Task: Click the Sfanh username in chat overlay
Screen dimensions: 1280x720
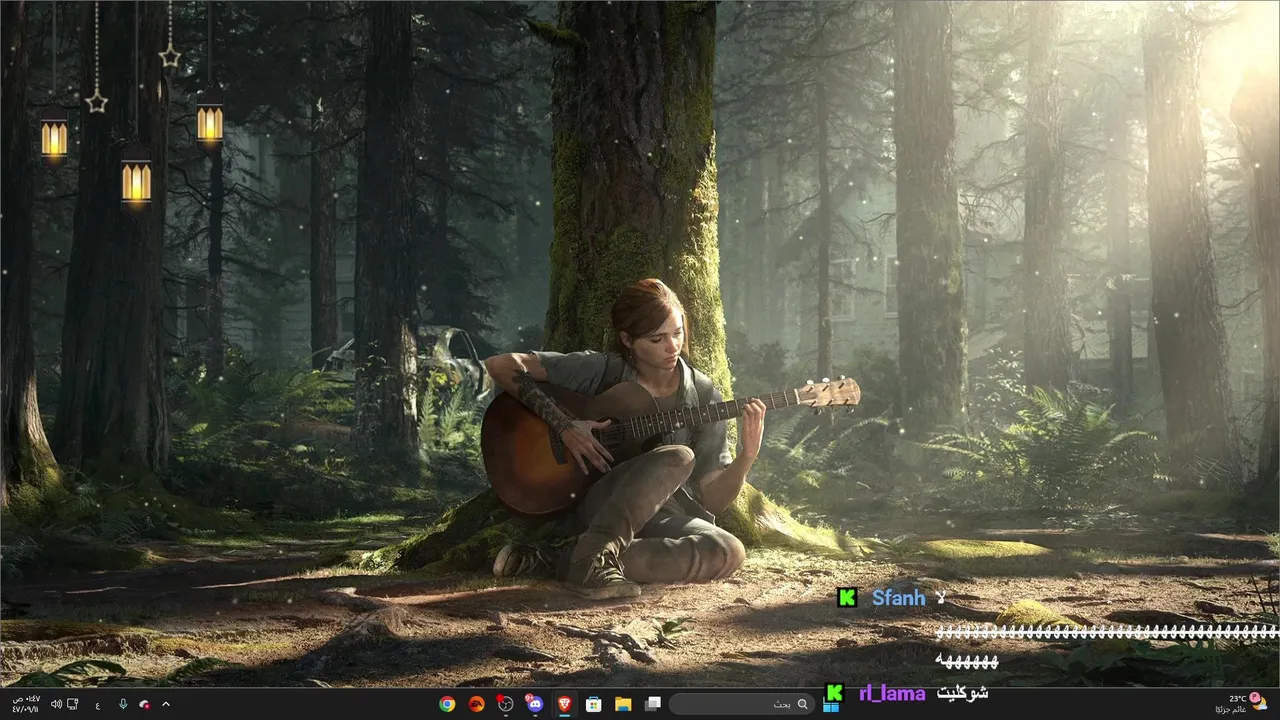Action: click(899, 598)
